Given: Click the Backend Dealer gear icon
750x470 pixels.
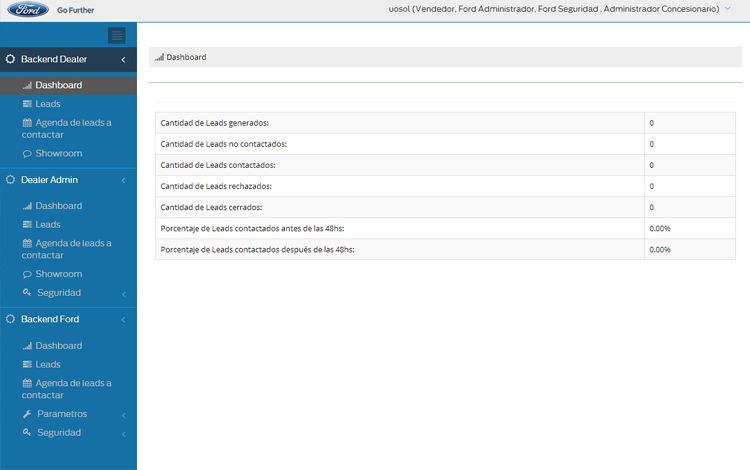Looking at the screenshot, I should (x=11, y=60).
